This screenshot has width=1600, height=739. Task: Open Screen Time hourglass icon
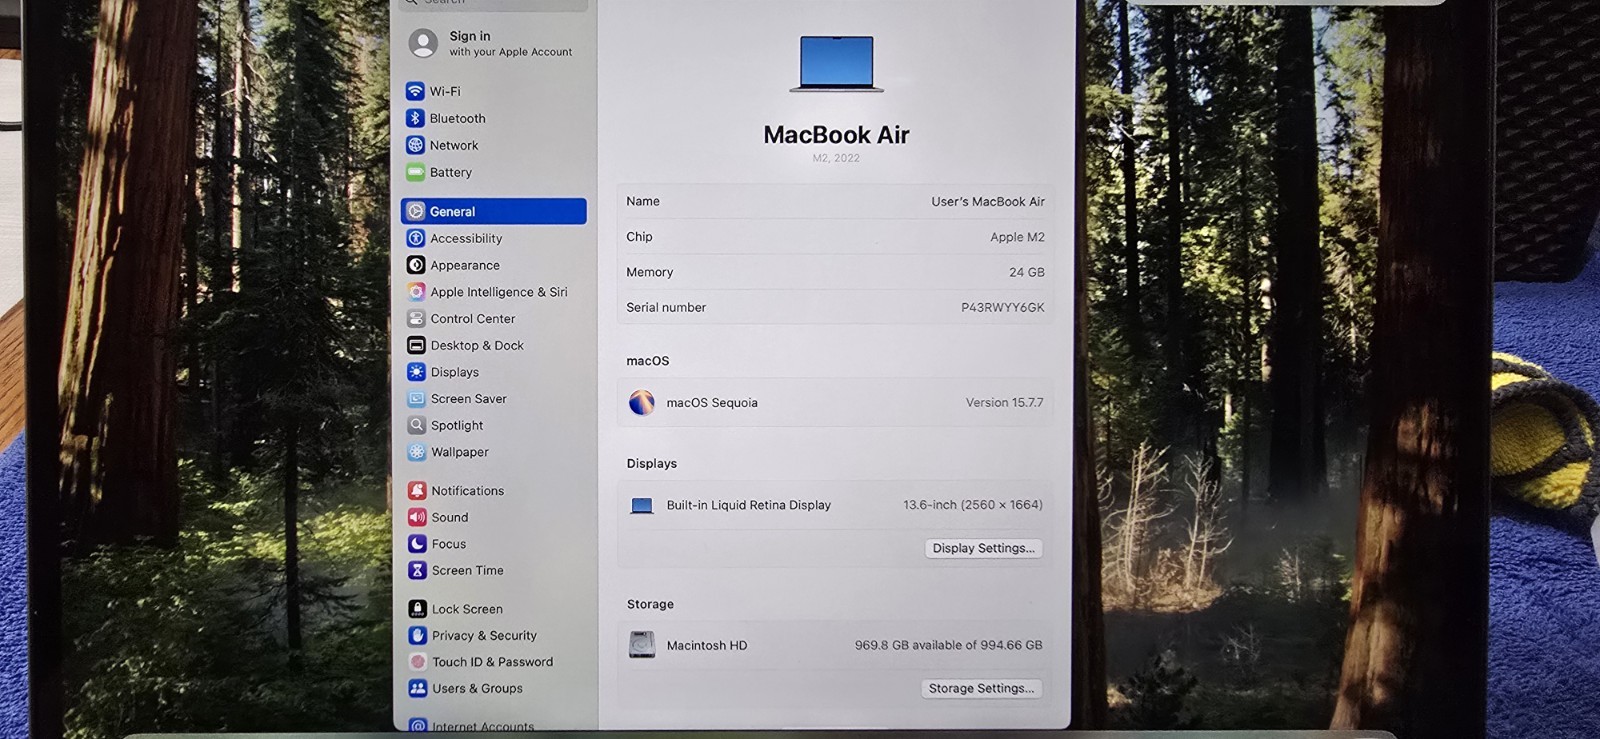click(x=417, y=570)
